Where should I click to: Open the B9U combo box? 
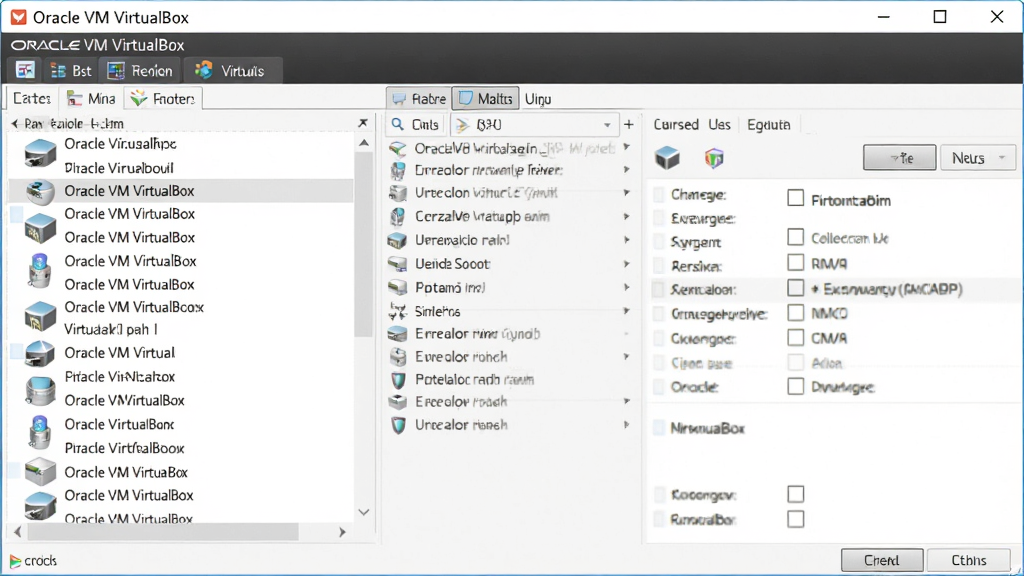pos(534,124)
